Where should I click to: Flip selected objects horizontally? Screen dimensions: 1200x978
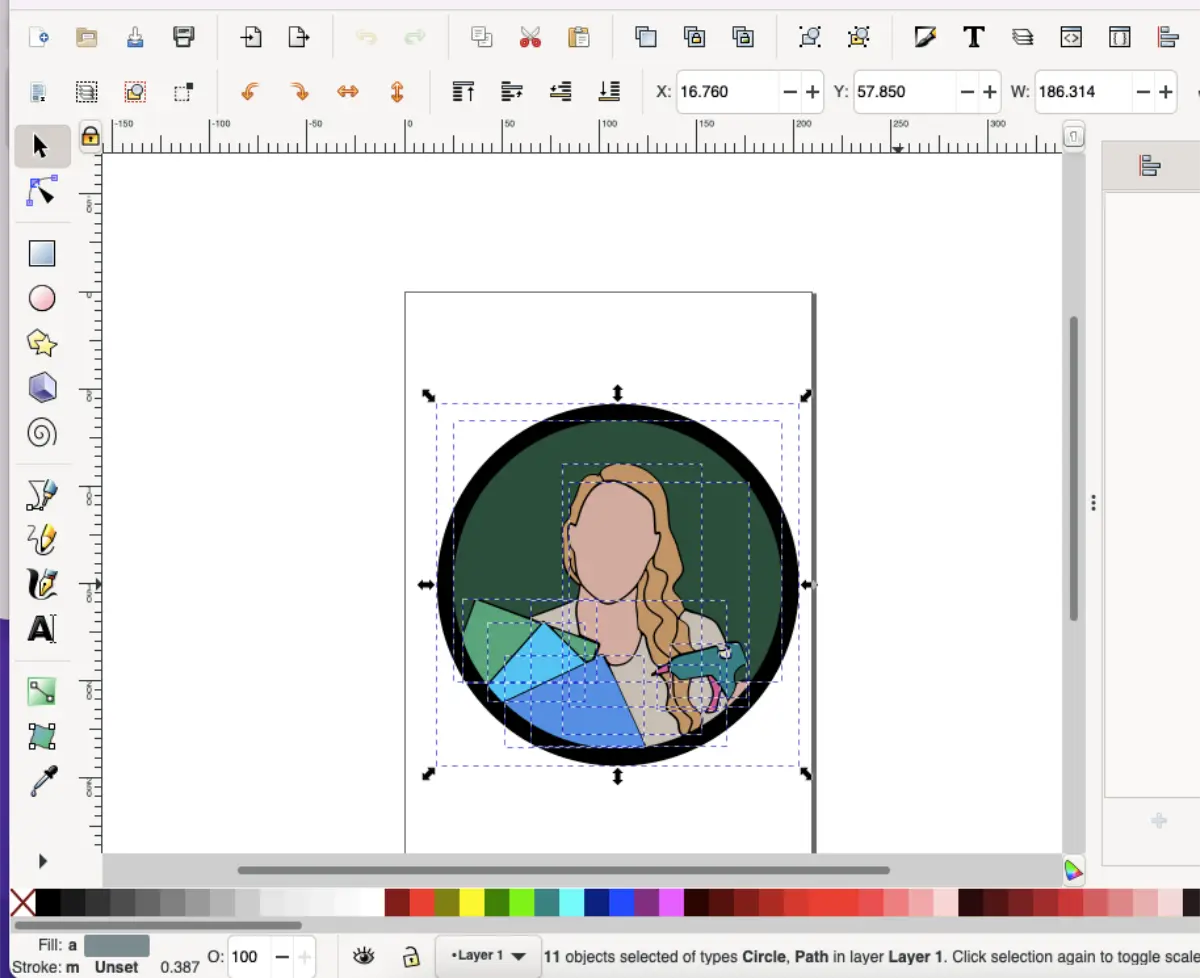click(347, 92)
